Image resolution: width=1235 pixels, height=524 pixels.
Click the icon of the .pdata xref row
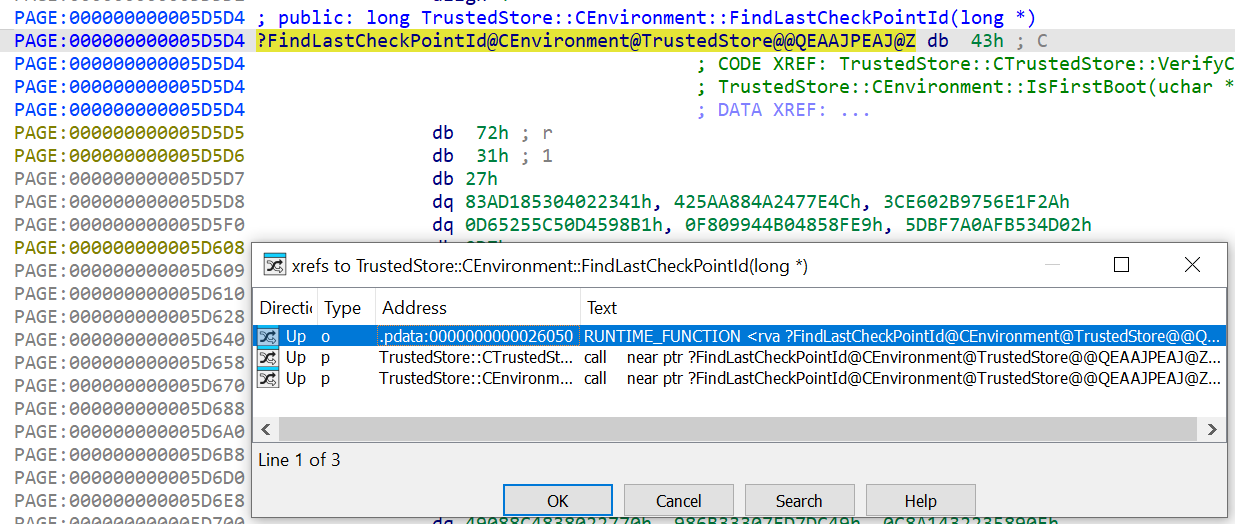pos(268,336)
